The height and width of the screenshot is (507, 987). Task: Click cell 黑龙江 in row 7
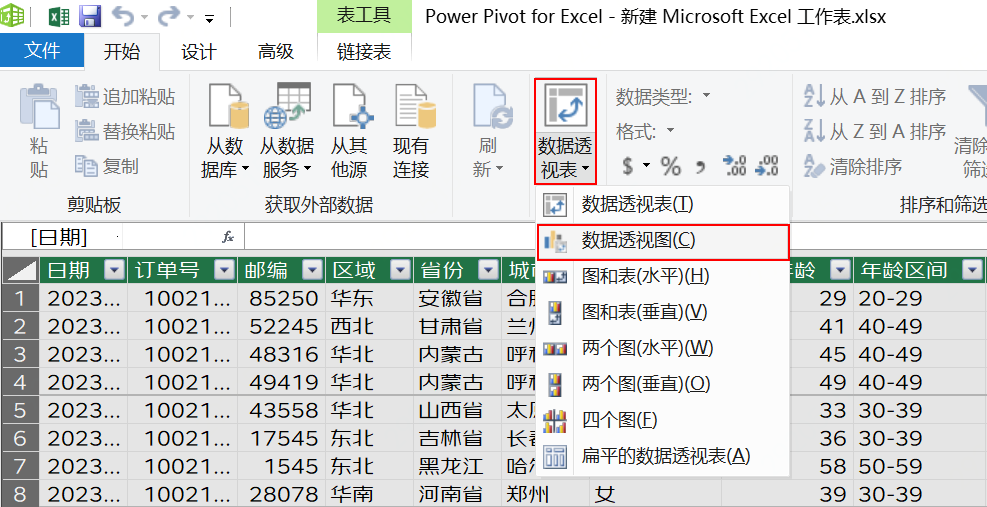[458, 467]
